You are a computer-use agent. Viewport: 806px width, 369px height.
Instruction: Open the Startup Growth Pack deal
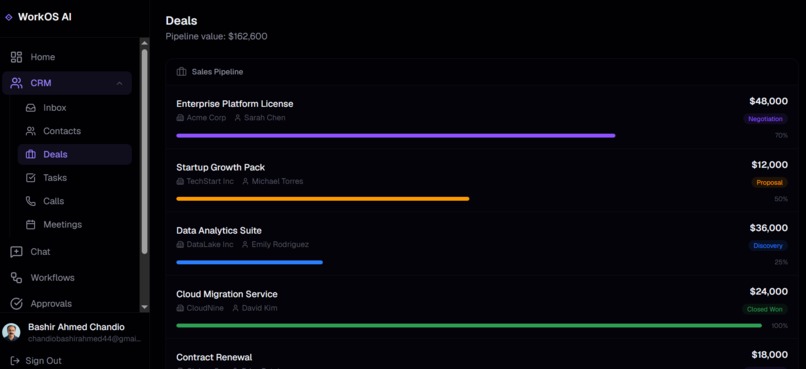tap(221, 168)
